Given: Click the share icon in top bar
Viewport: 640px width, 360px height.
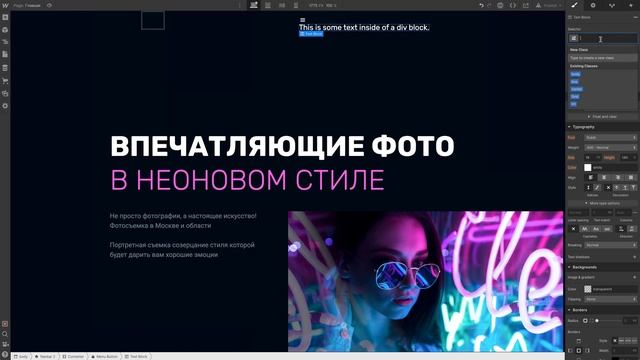Looking at the screenshot, I should (x=526, y=5).
